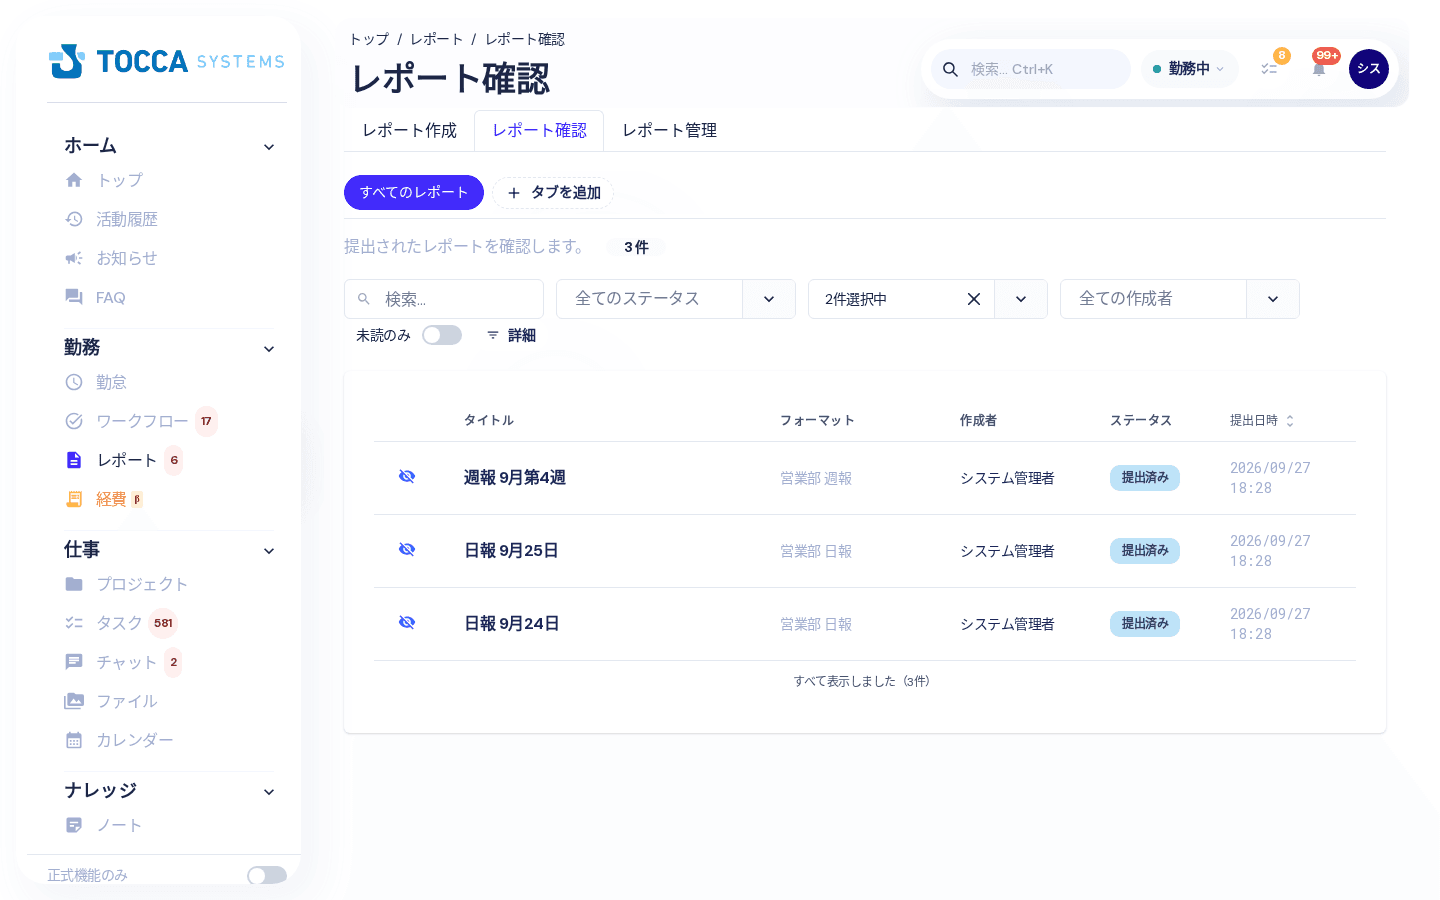Collapse the 仕事 sidebar section
This screenshot has width=1440, height=900.
[269, 551]
